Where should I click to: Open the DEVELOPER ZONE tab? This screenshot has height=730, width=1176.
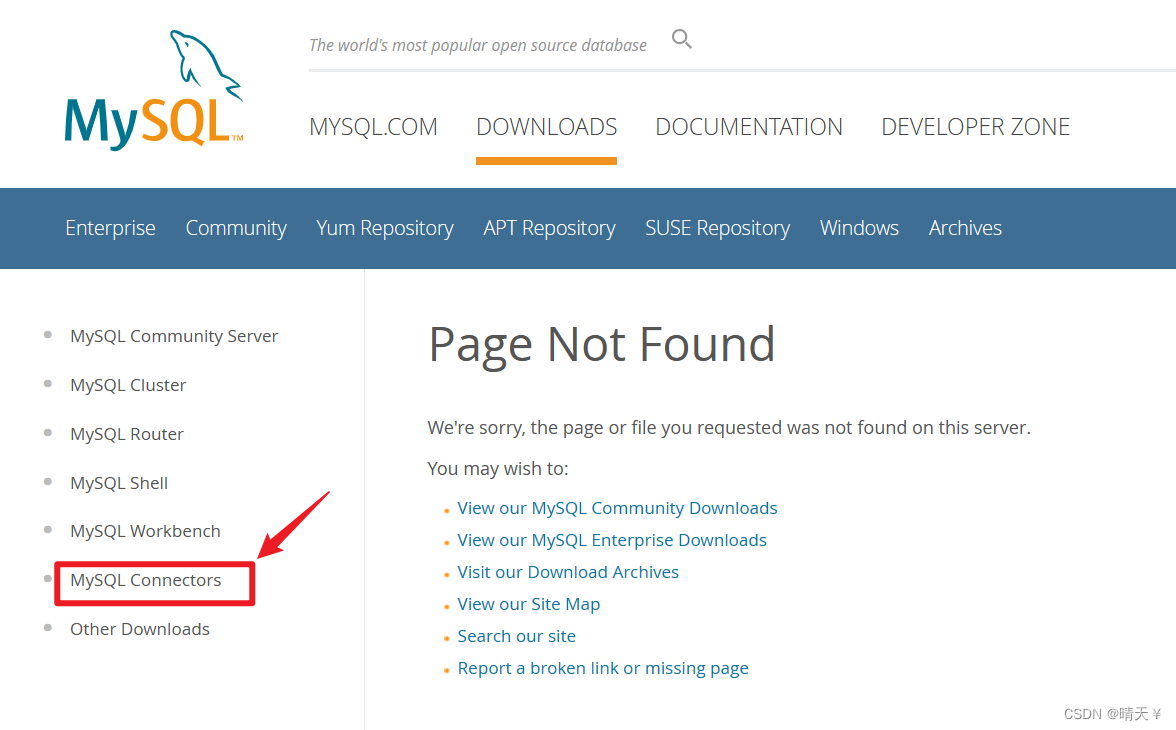[975, 127]
